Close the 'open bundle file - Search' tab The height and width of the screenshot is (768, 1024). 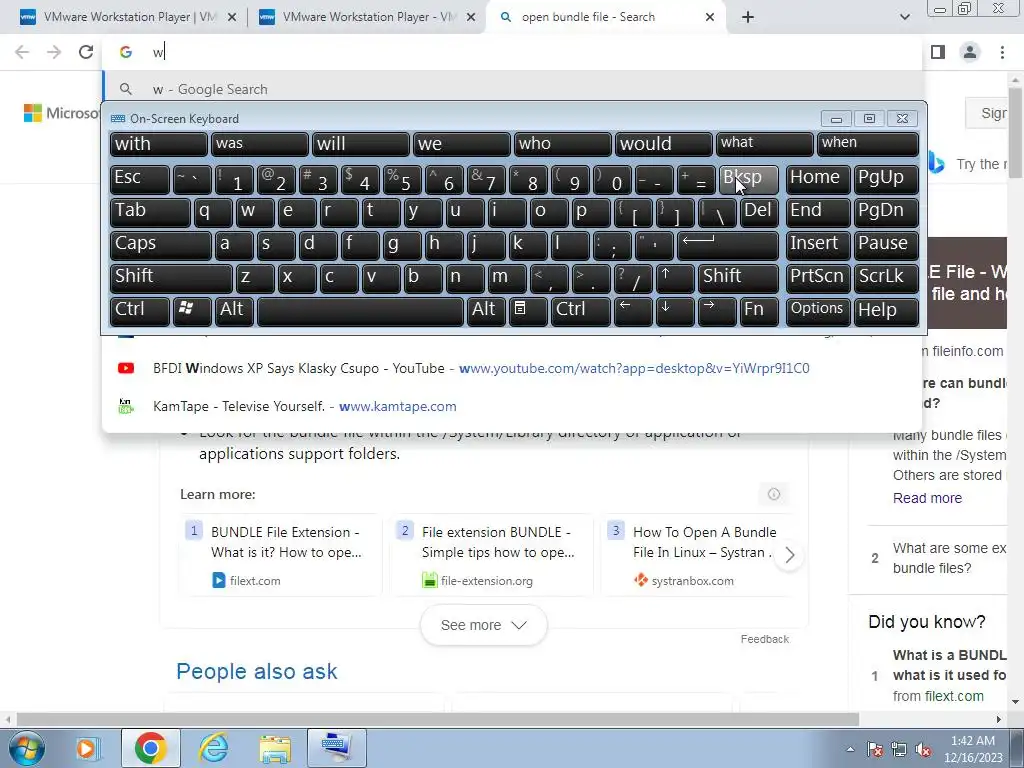click(x=710, y=17)
